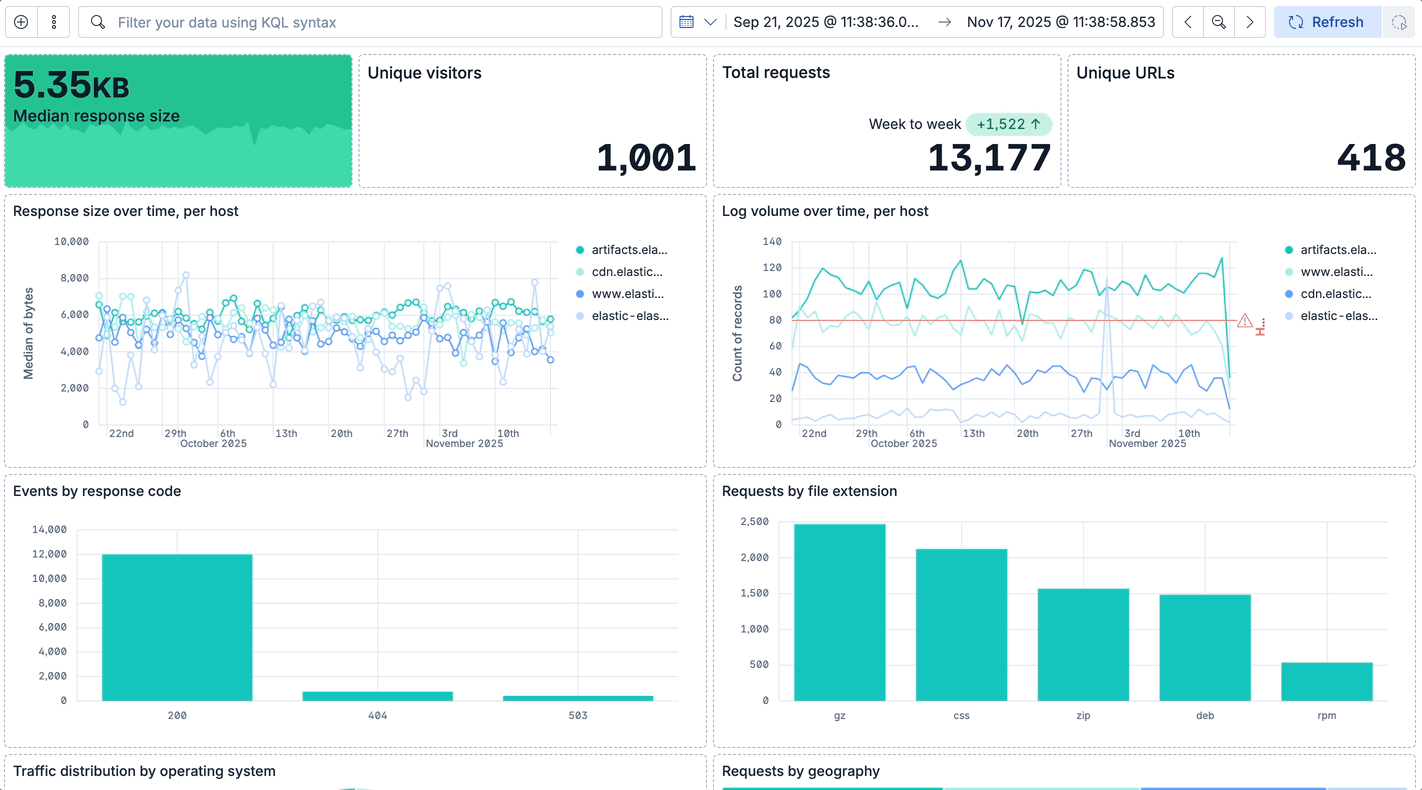The width and height of the screenshot is (1422, 790).
Task: Click the +1,522 week-to-week badge
Action: (1009, 124)
